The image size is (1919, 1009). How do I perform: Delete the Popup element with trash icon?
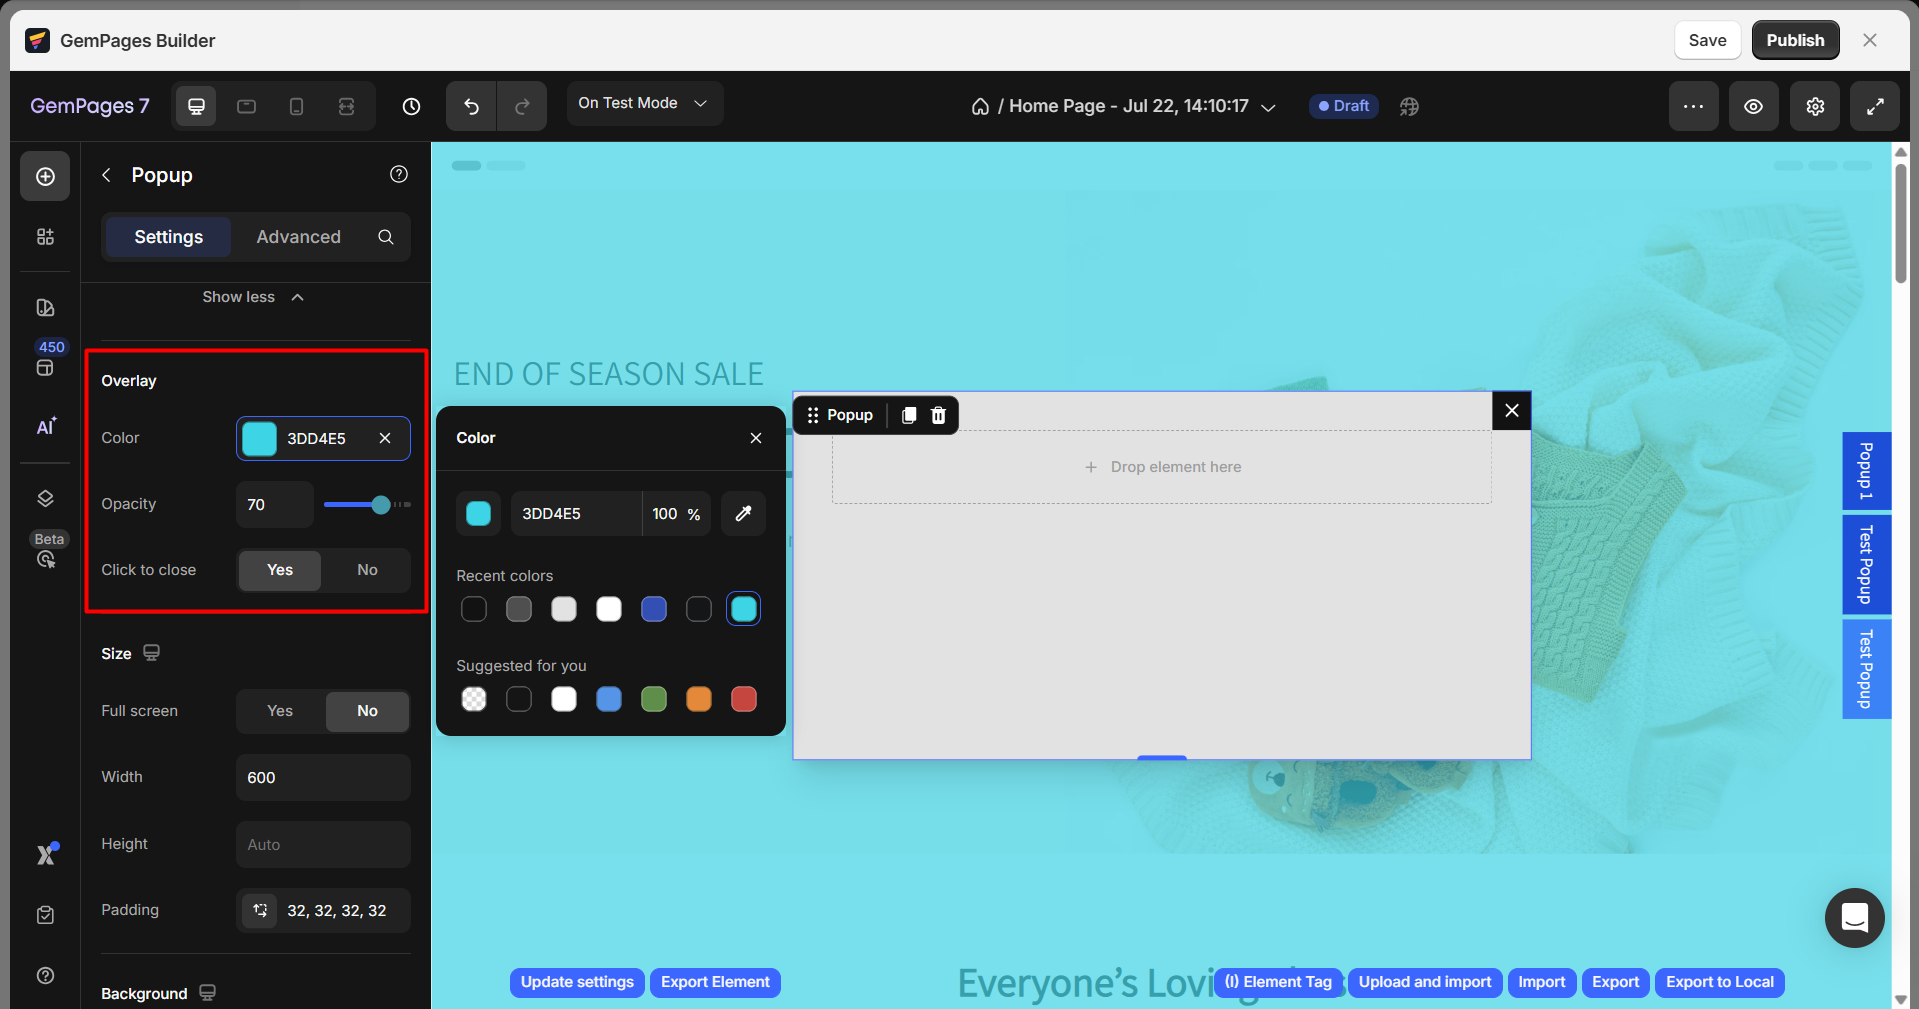(x=938, y=415)
